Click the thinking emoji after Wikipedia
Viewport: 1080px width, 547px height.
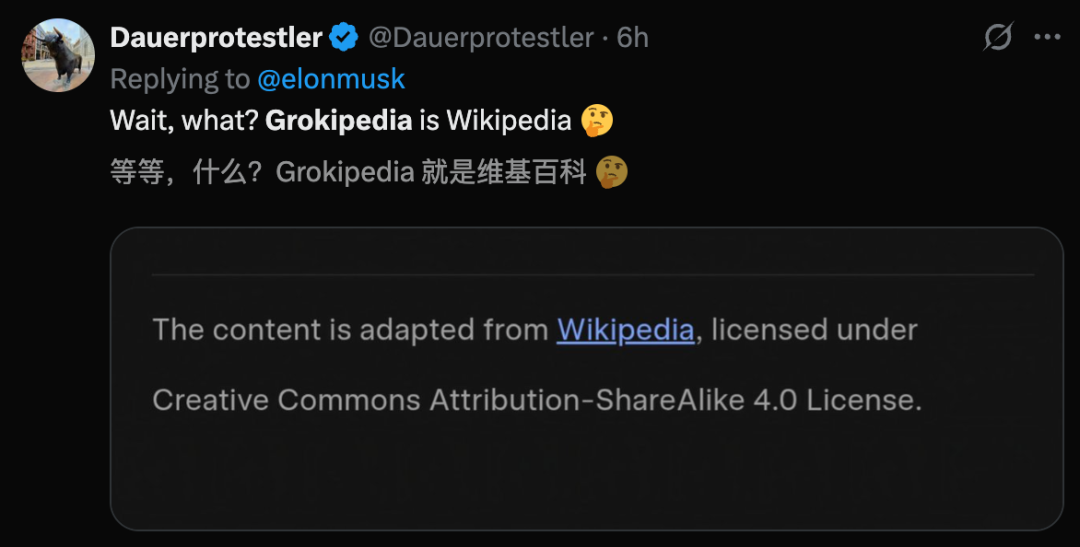click(x=597, y=121)
